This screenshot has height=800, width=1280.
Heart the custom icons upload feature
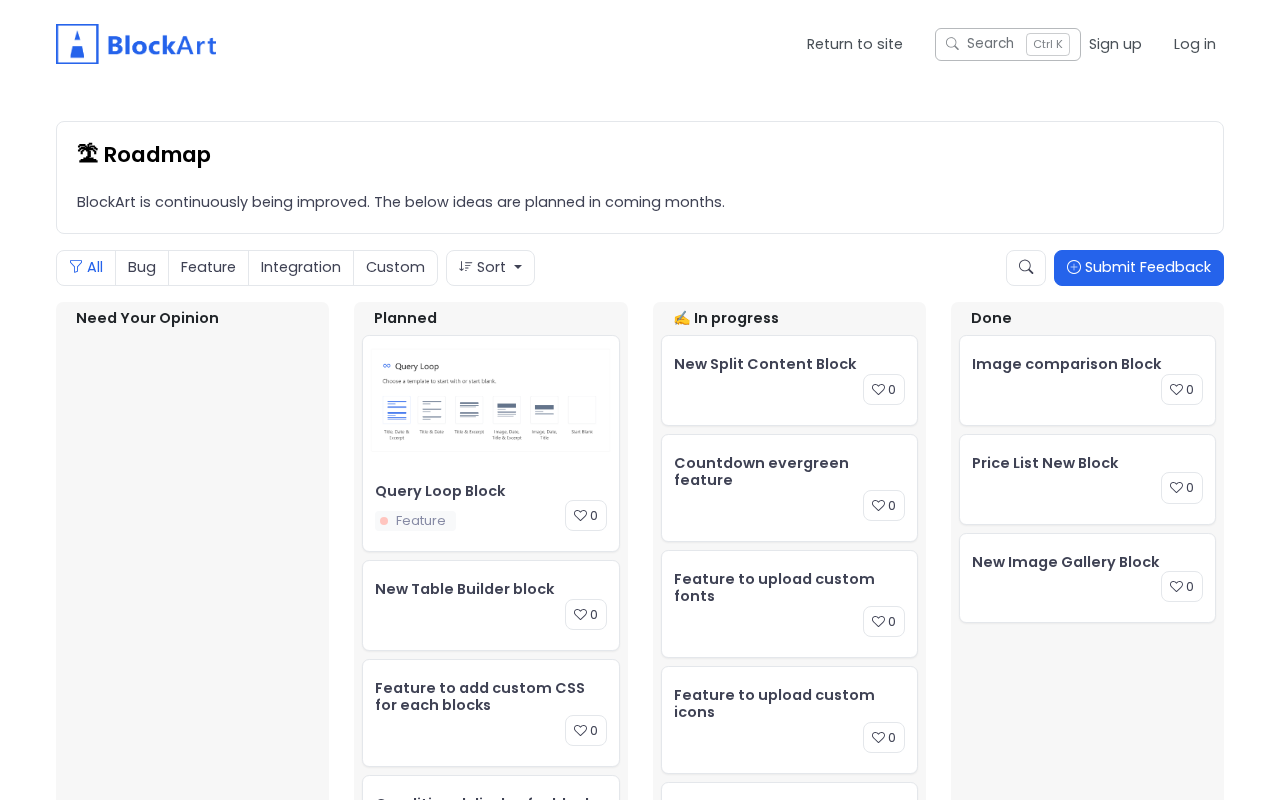[884, 738]
